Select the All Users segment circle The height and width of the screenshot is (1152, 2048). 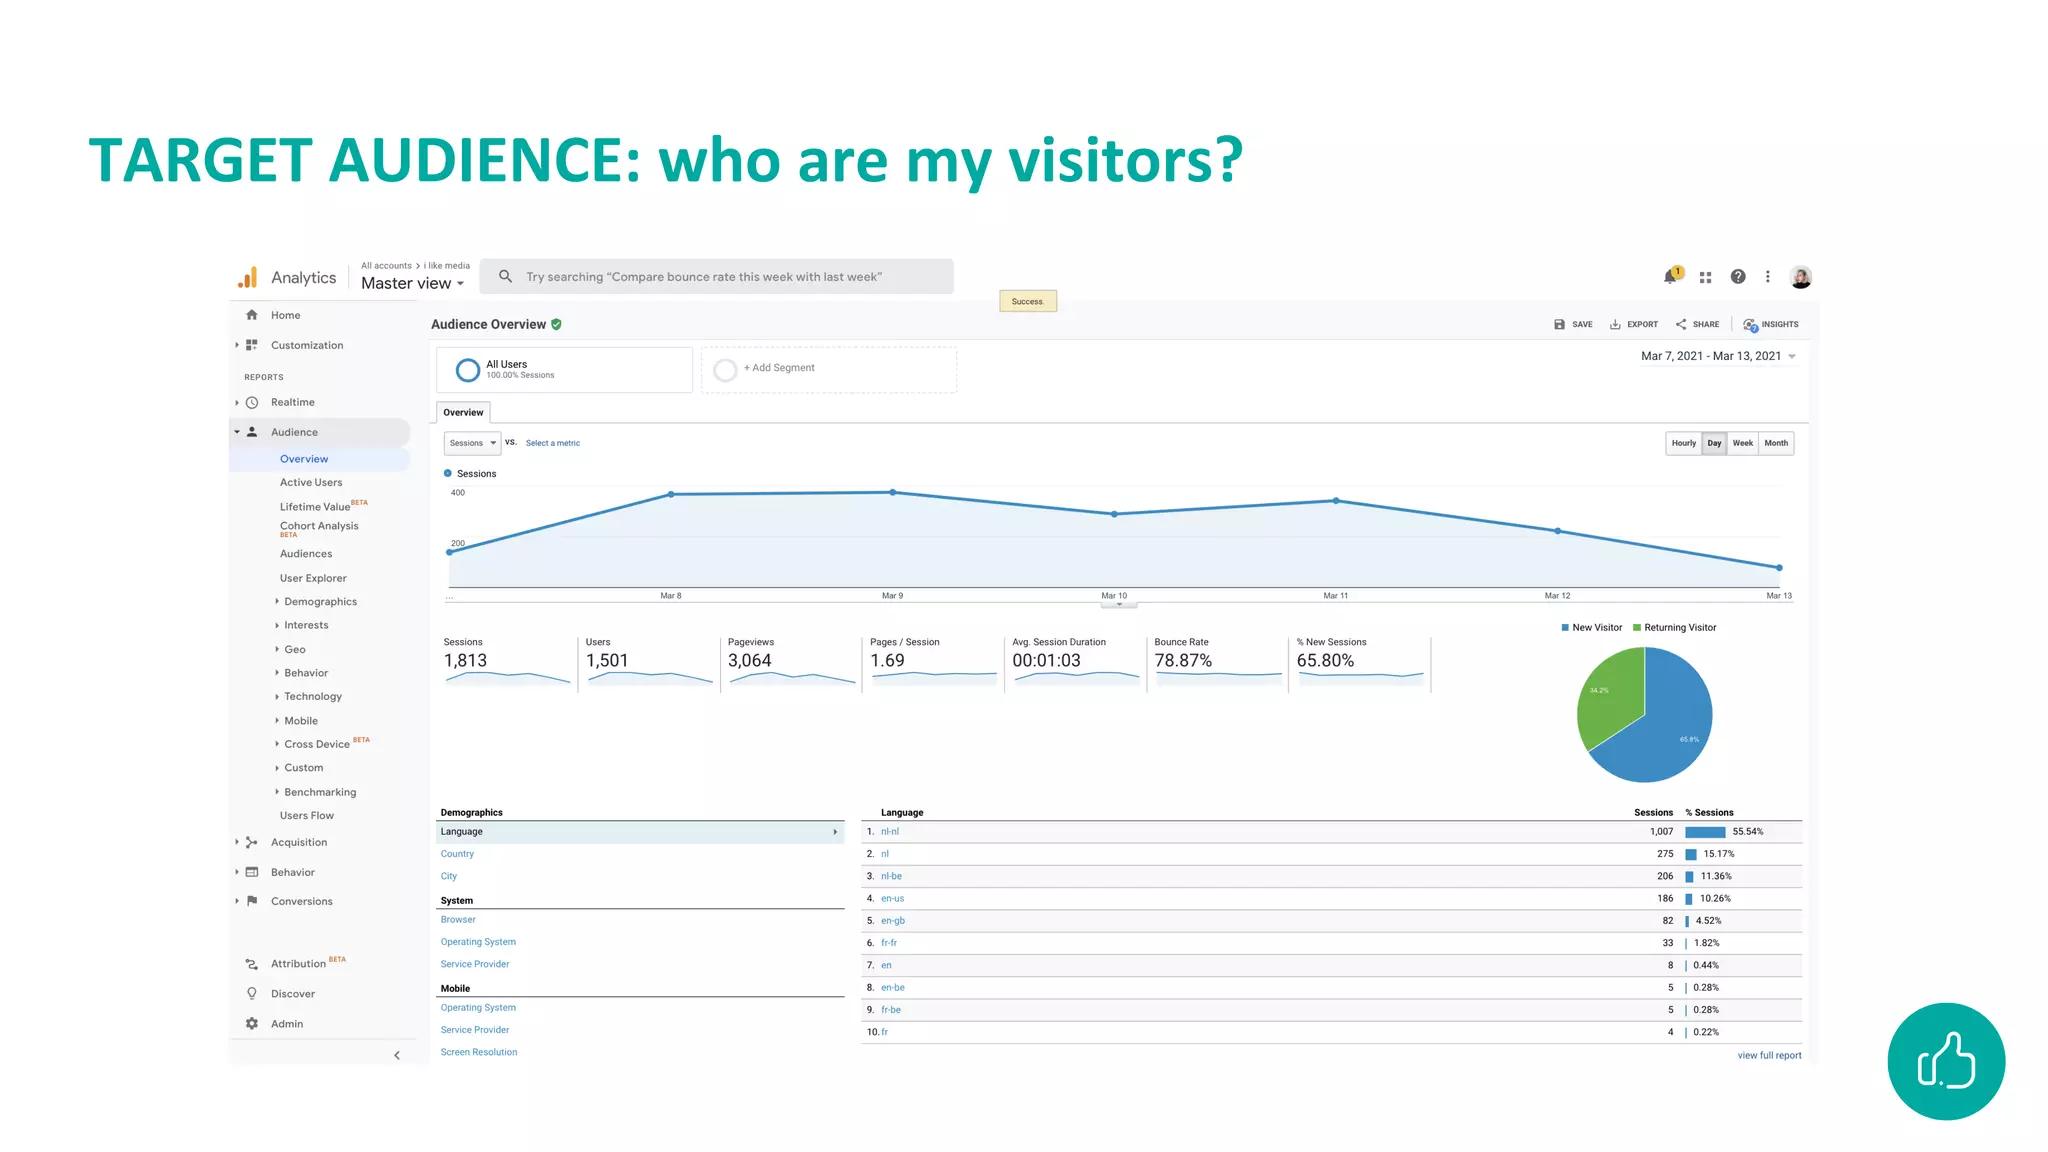pos(467,370)
